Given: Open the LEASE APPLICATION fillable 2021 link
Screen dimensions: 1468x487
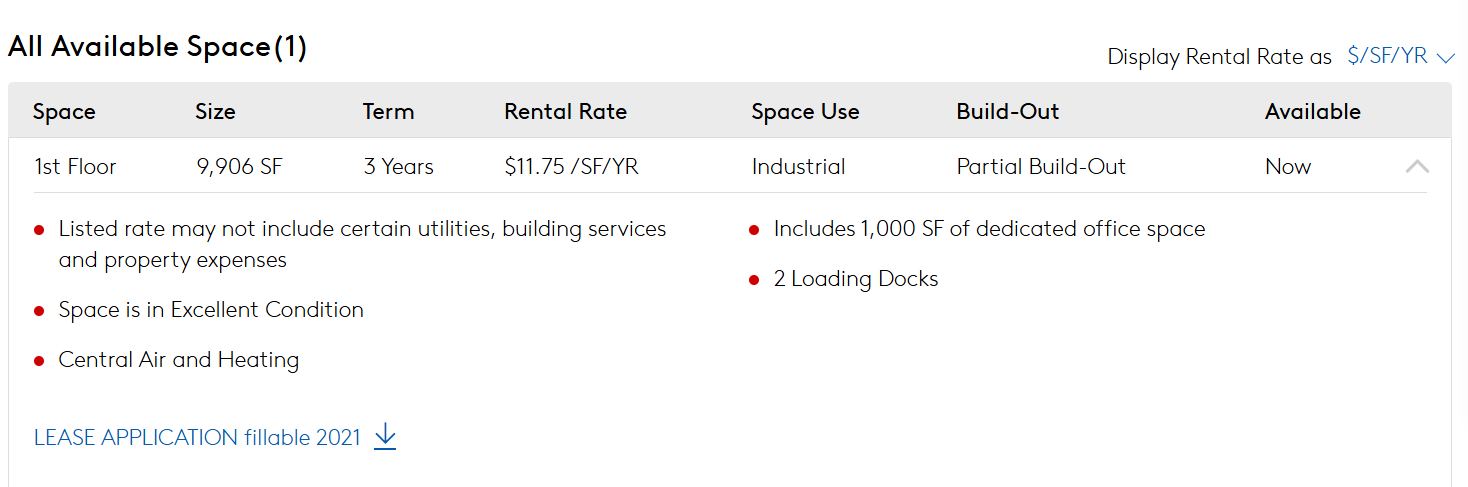Looking at the screenshot, I should tap(197, 438).
